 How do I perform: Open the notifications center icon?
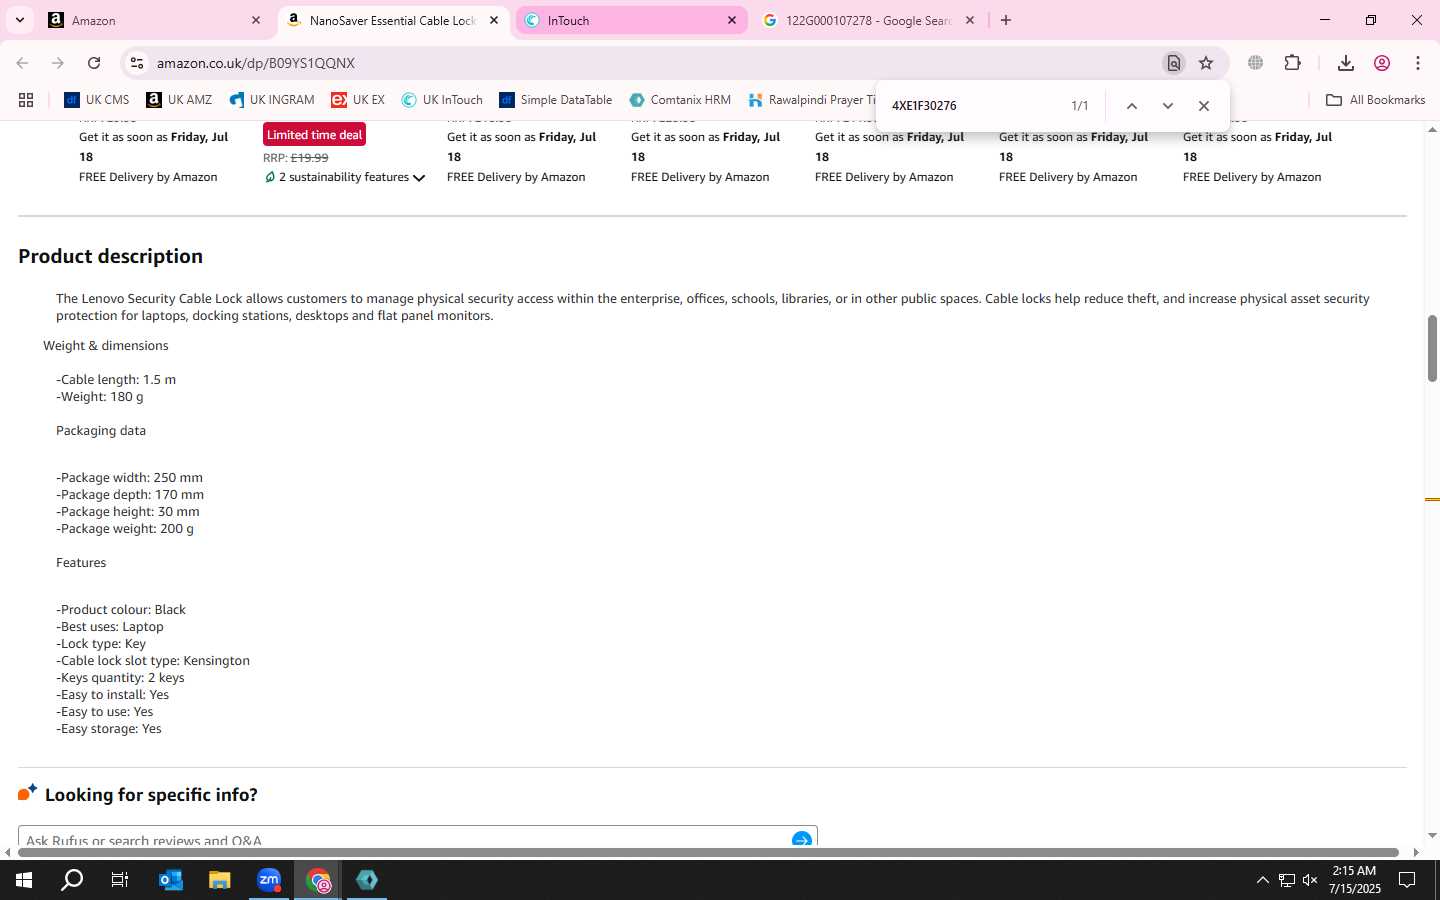click(x=1407, y=880)
